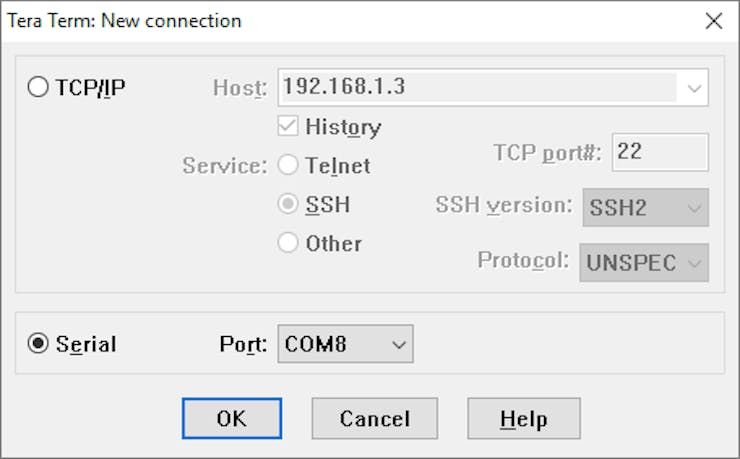
Task: Click the Cancel button
Action: coord(375,418)
